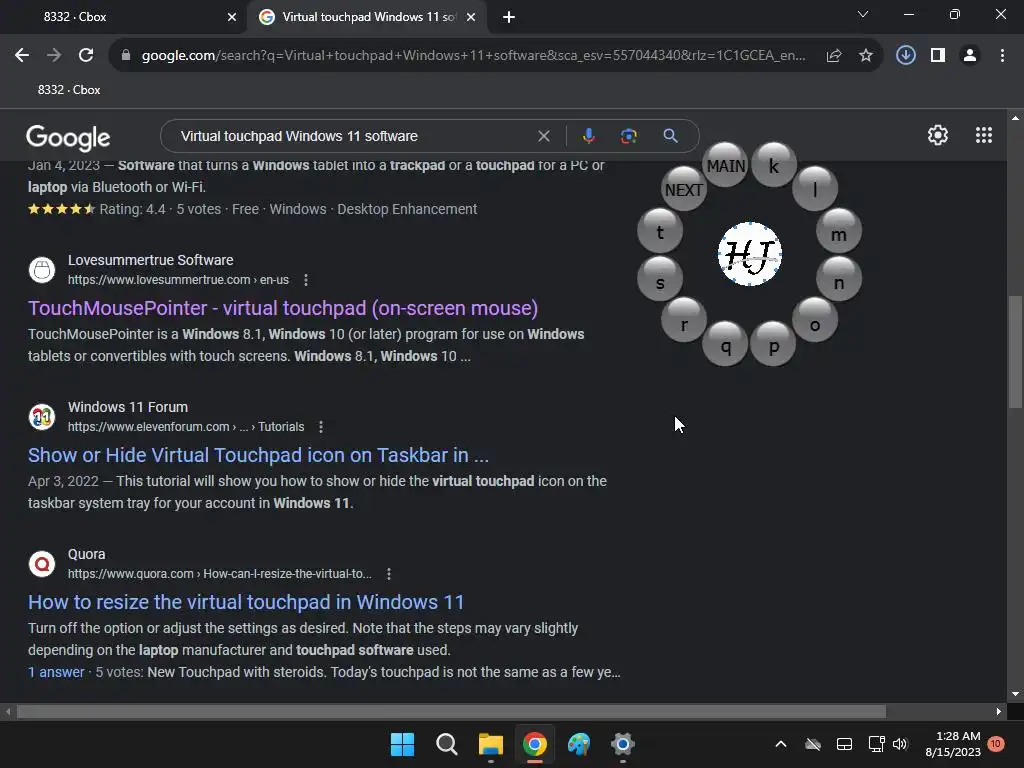The image size is (1024, 768).
Task: Open How to resize the virtual touchpad result
Action: click(x=246, y=601)
